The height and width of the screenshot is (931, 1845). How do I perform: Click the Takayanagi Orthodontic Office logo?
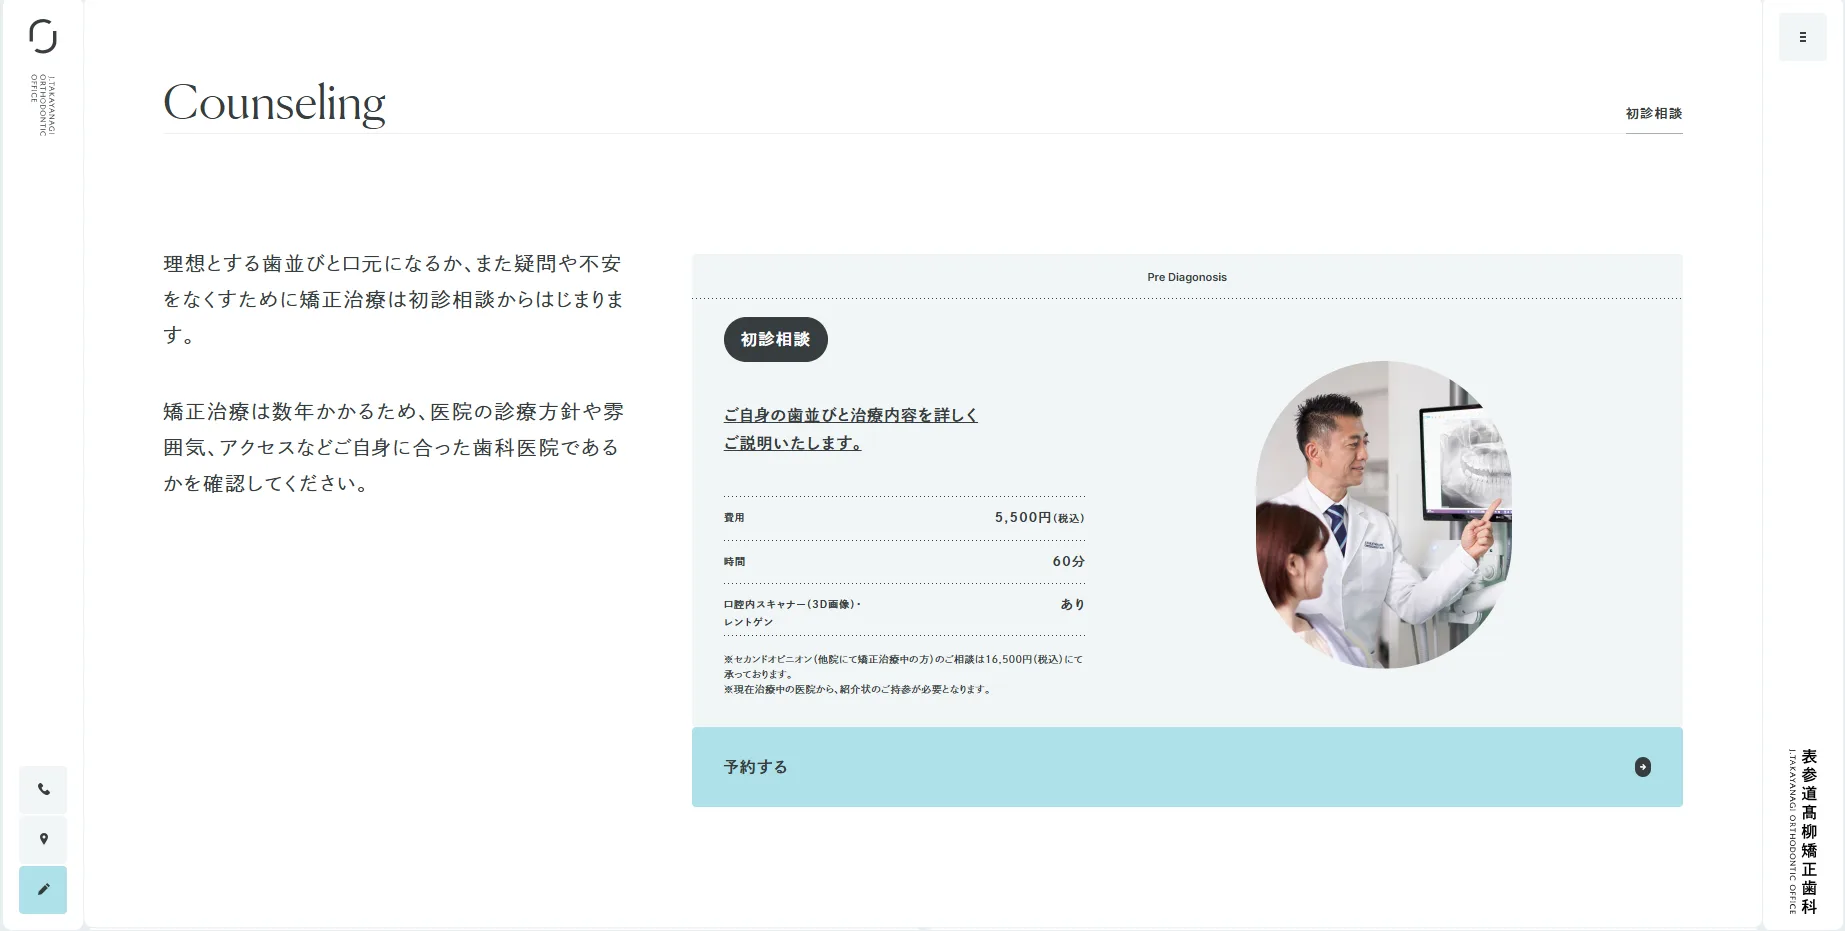click(x=43, y=76)
